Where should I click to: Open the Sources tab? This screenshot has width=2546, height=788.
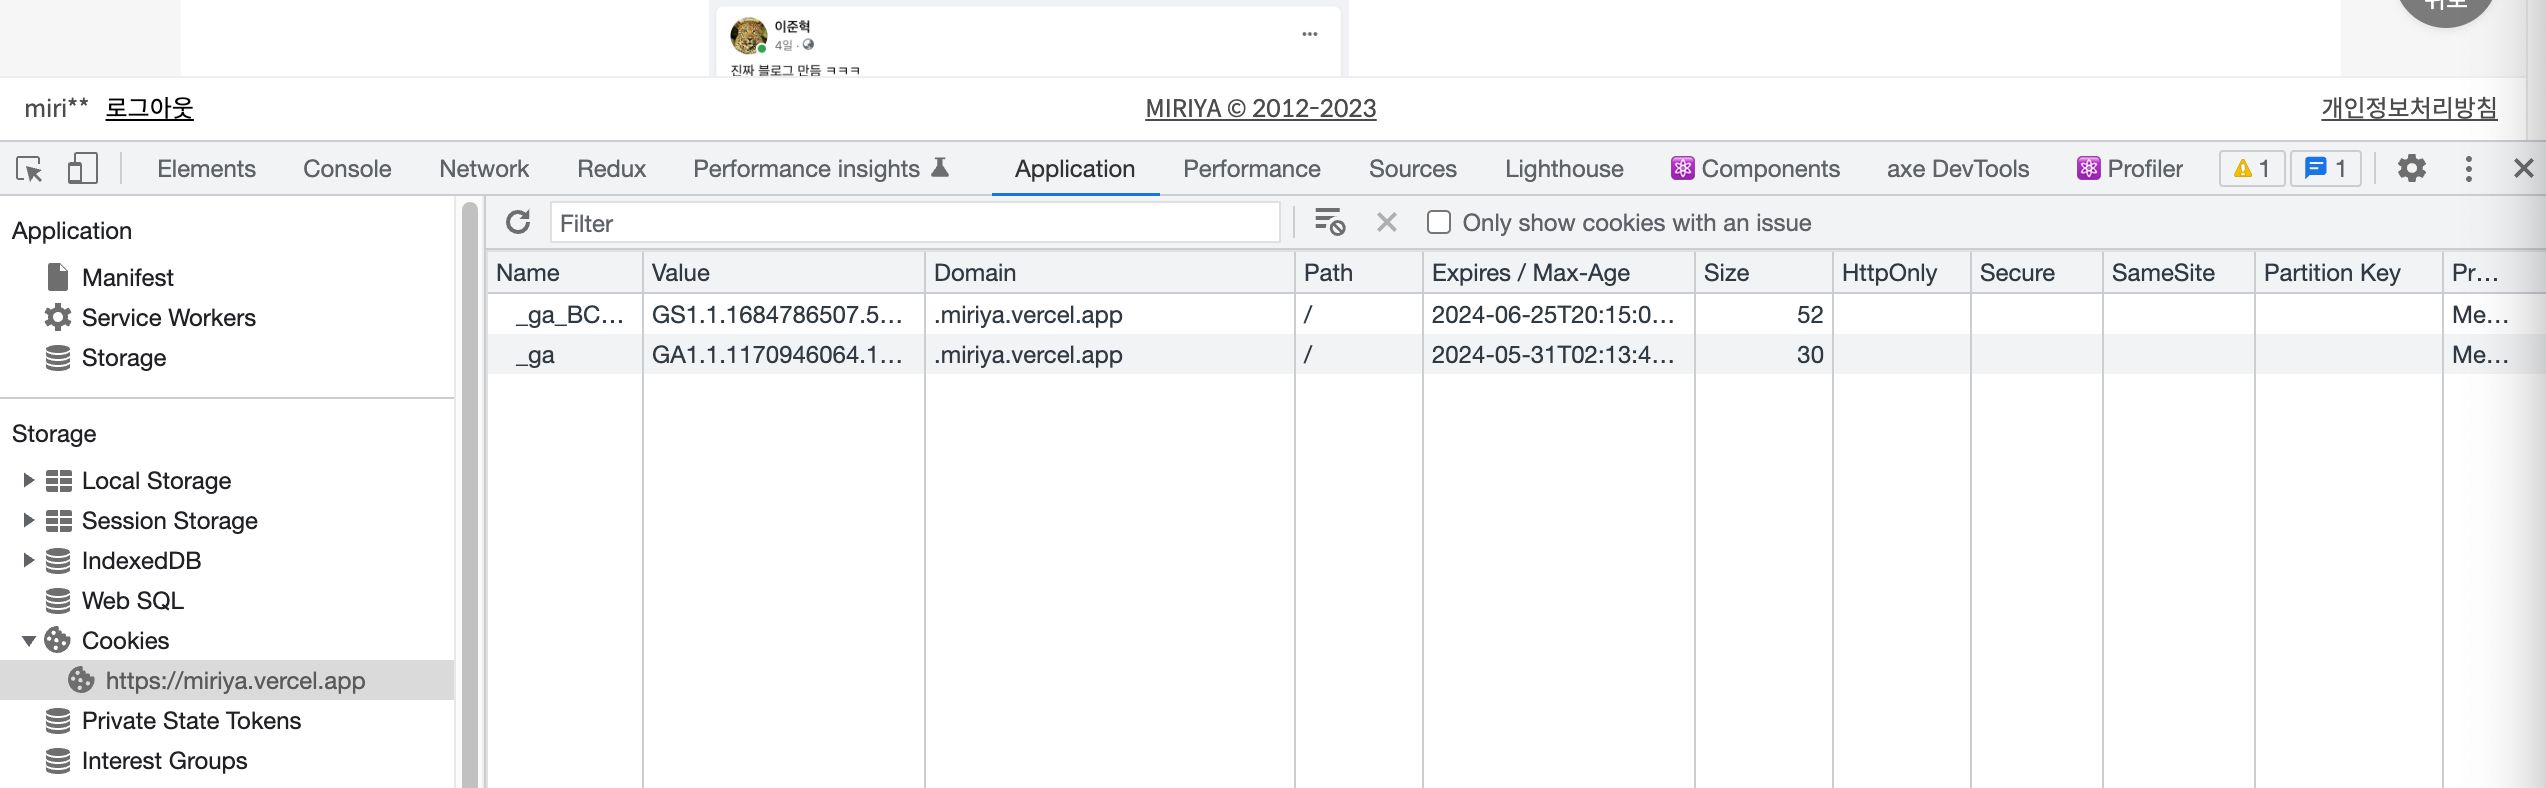click(x=1413, y=168)
